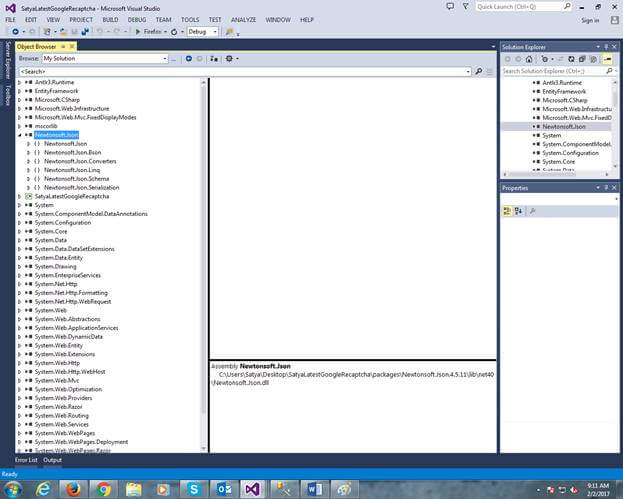Open the Firefox taskbar icon

pyautogui.click(x=73, y=489)
